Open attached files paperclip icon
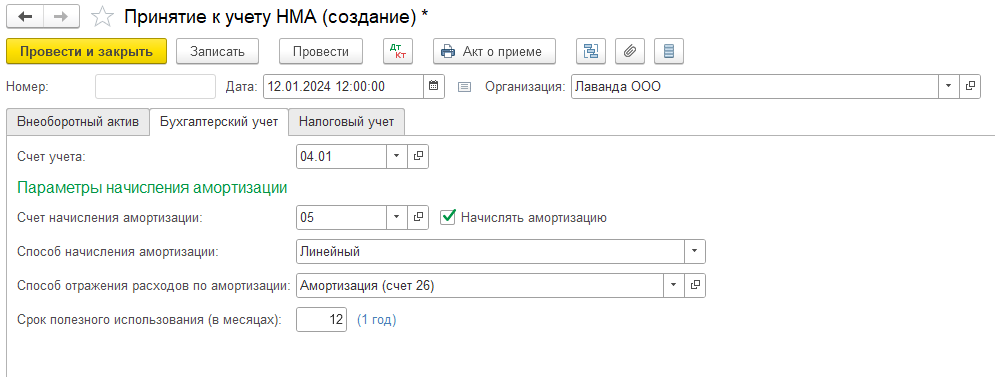The height and width of the screenshot is (377, 995). (x=629, y=51)
